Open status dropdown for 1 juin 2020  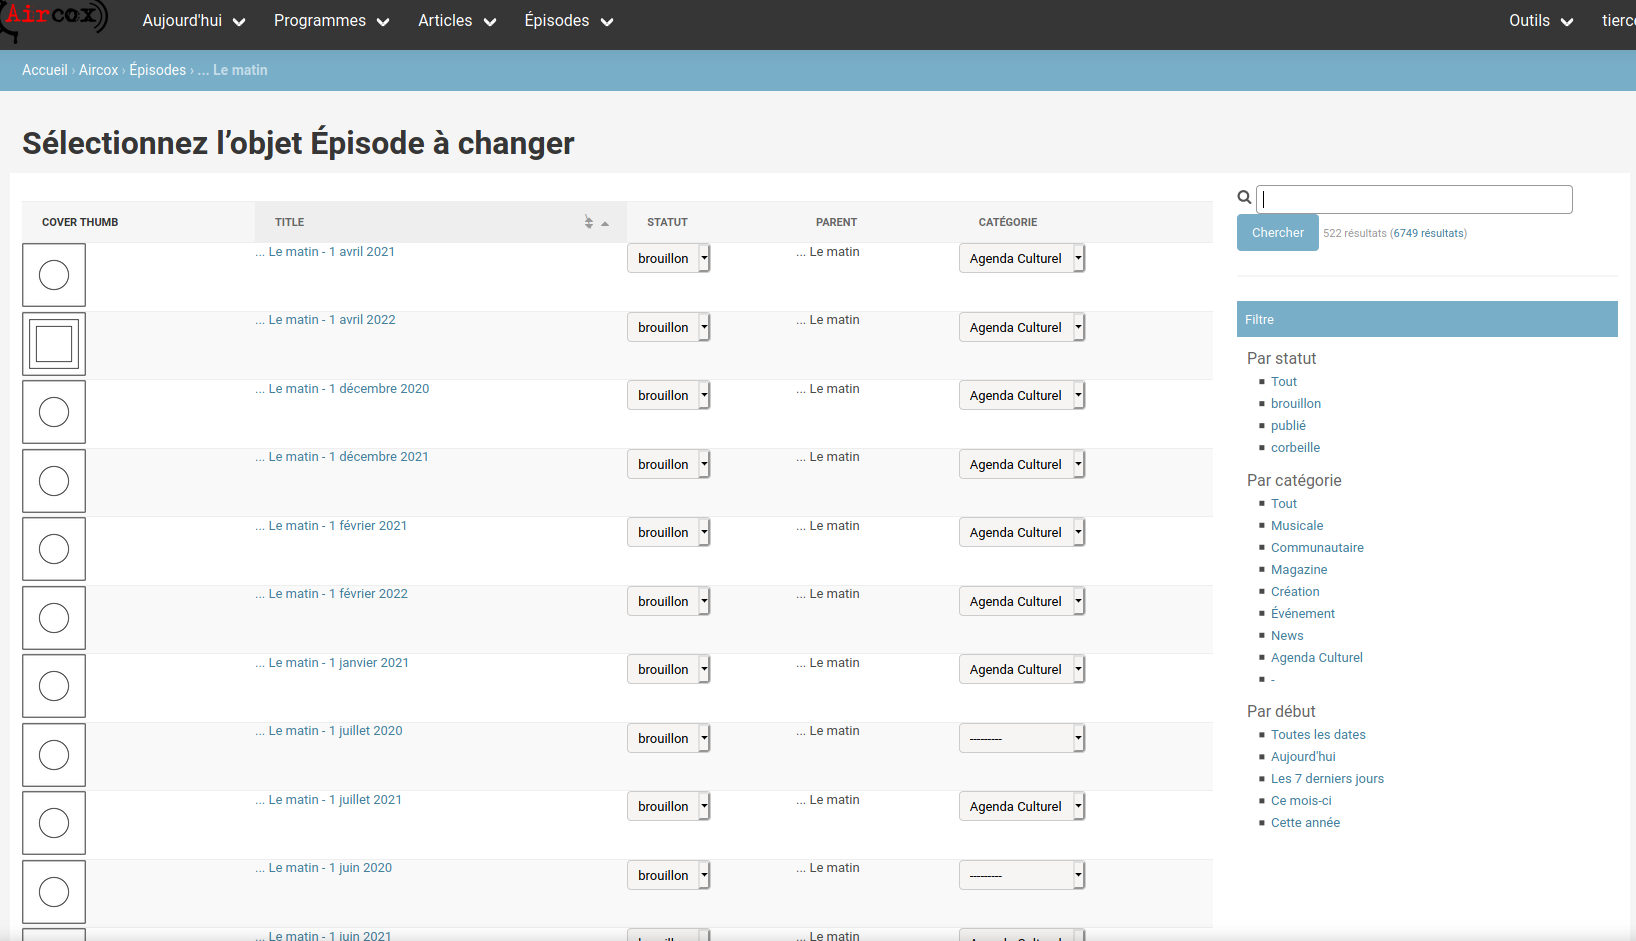click(x=668, y=876)
